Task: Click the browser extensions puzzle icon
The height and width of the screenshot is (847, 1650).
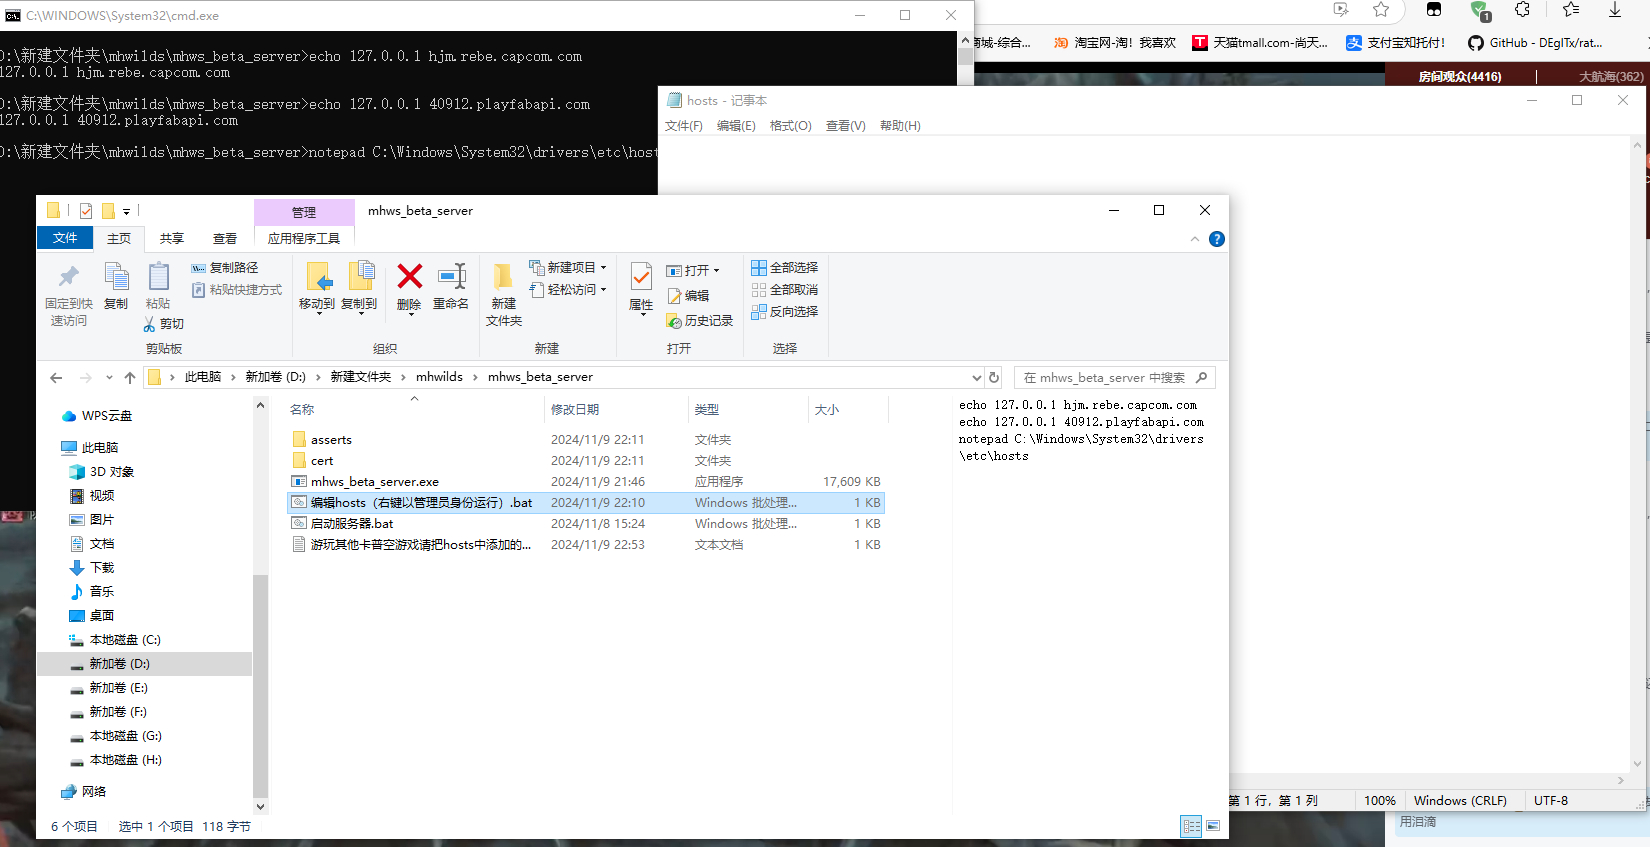Action: tap(1522, 10)
